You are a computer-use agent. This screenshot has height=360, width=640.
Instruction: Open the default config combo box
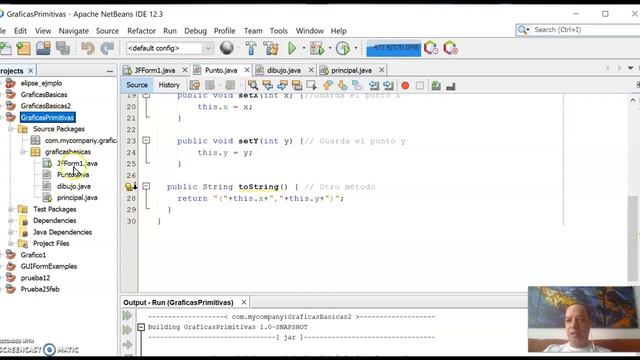169,48
